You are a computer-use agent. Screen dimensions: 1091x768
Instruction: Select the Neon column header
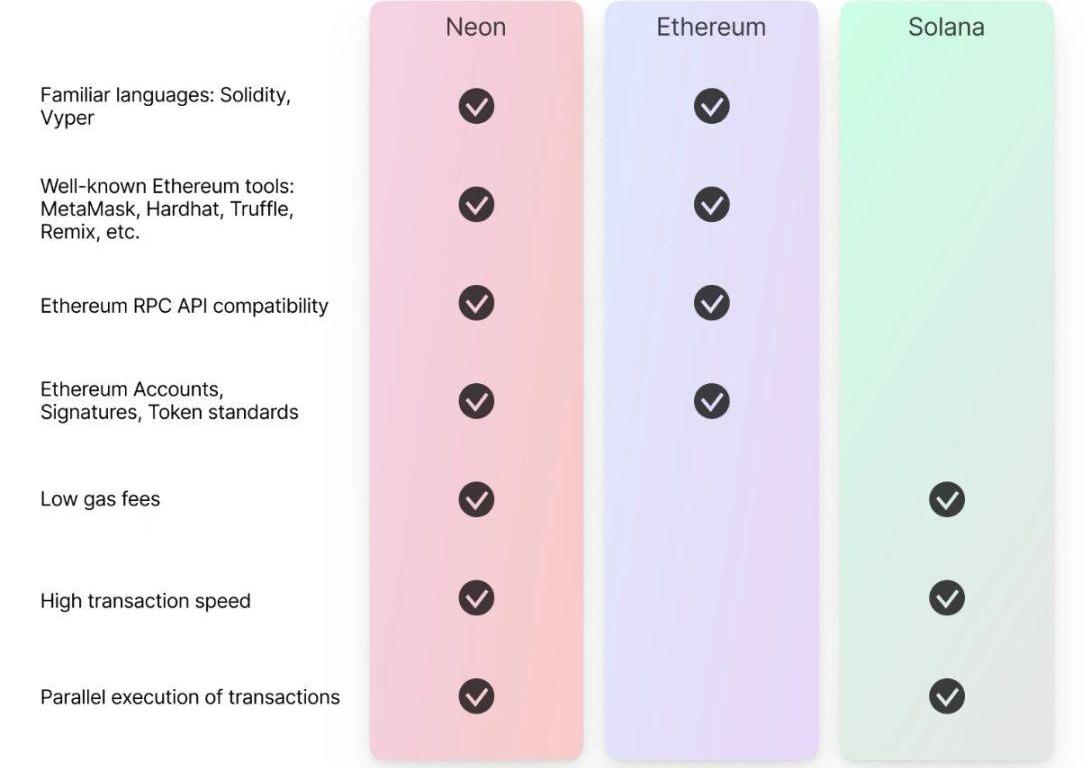coord(476,27)
